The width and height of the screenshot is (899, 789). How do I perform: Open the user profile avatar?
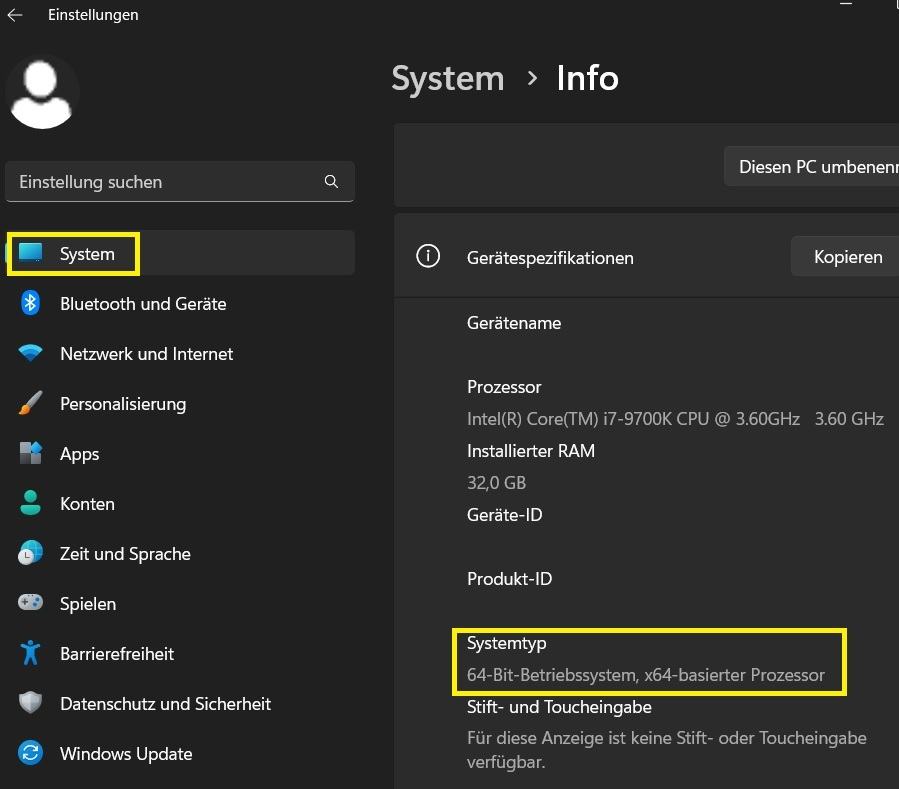42,93
